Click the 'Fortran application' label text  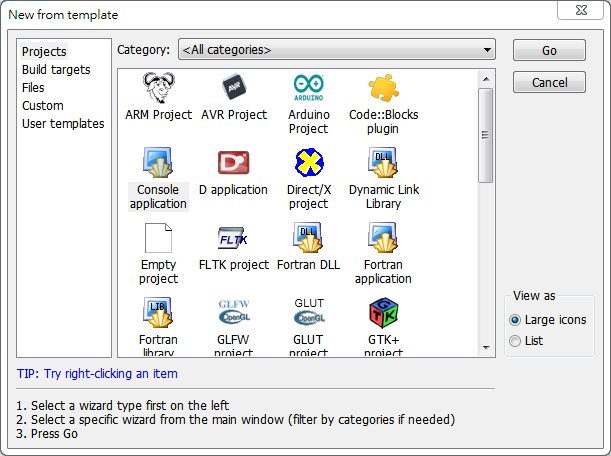click(383, 272)
